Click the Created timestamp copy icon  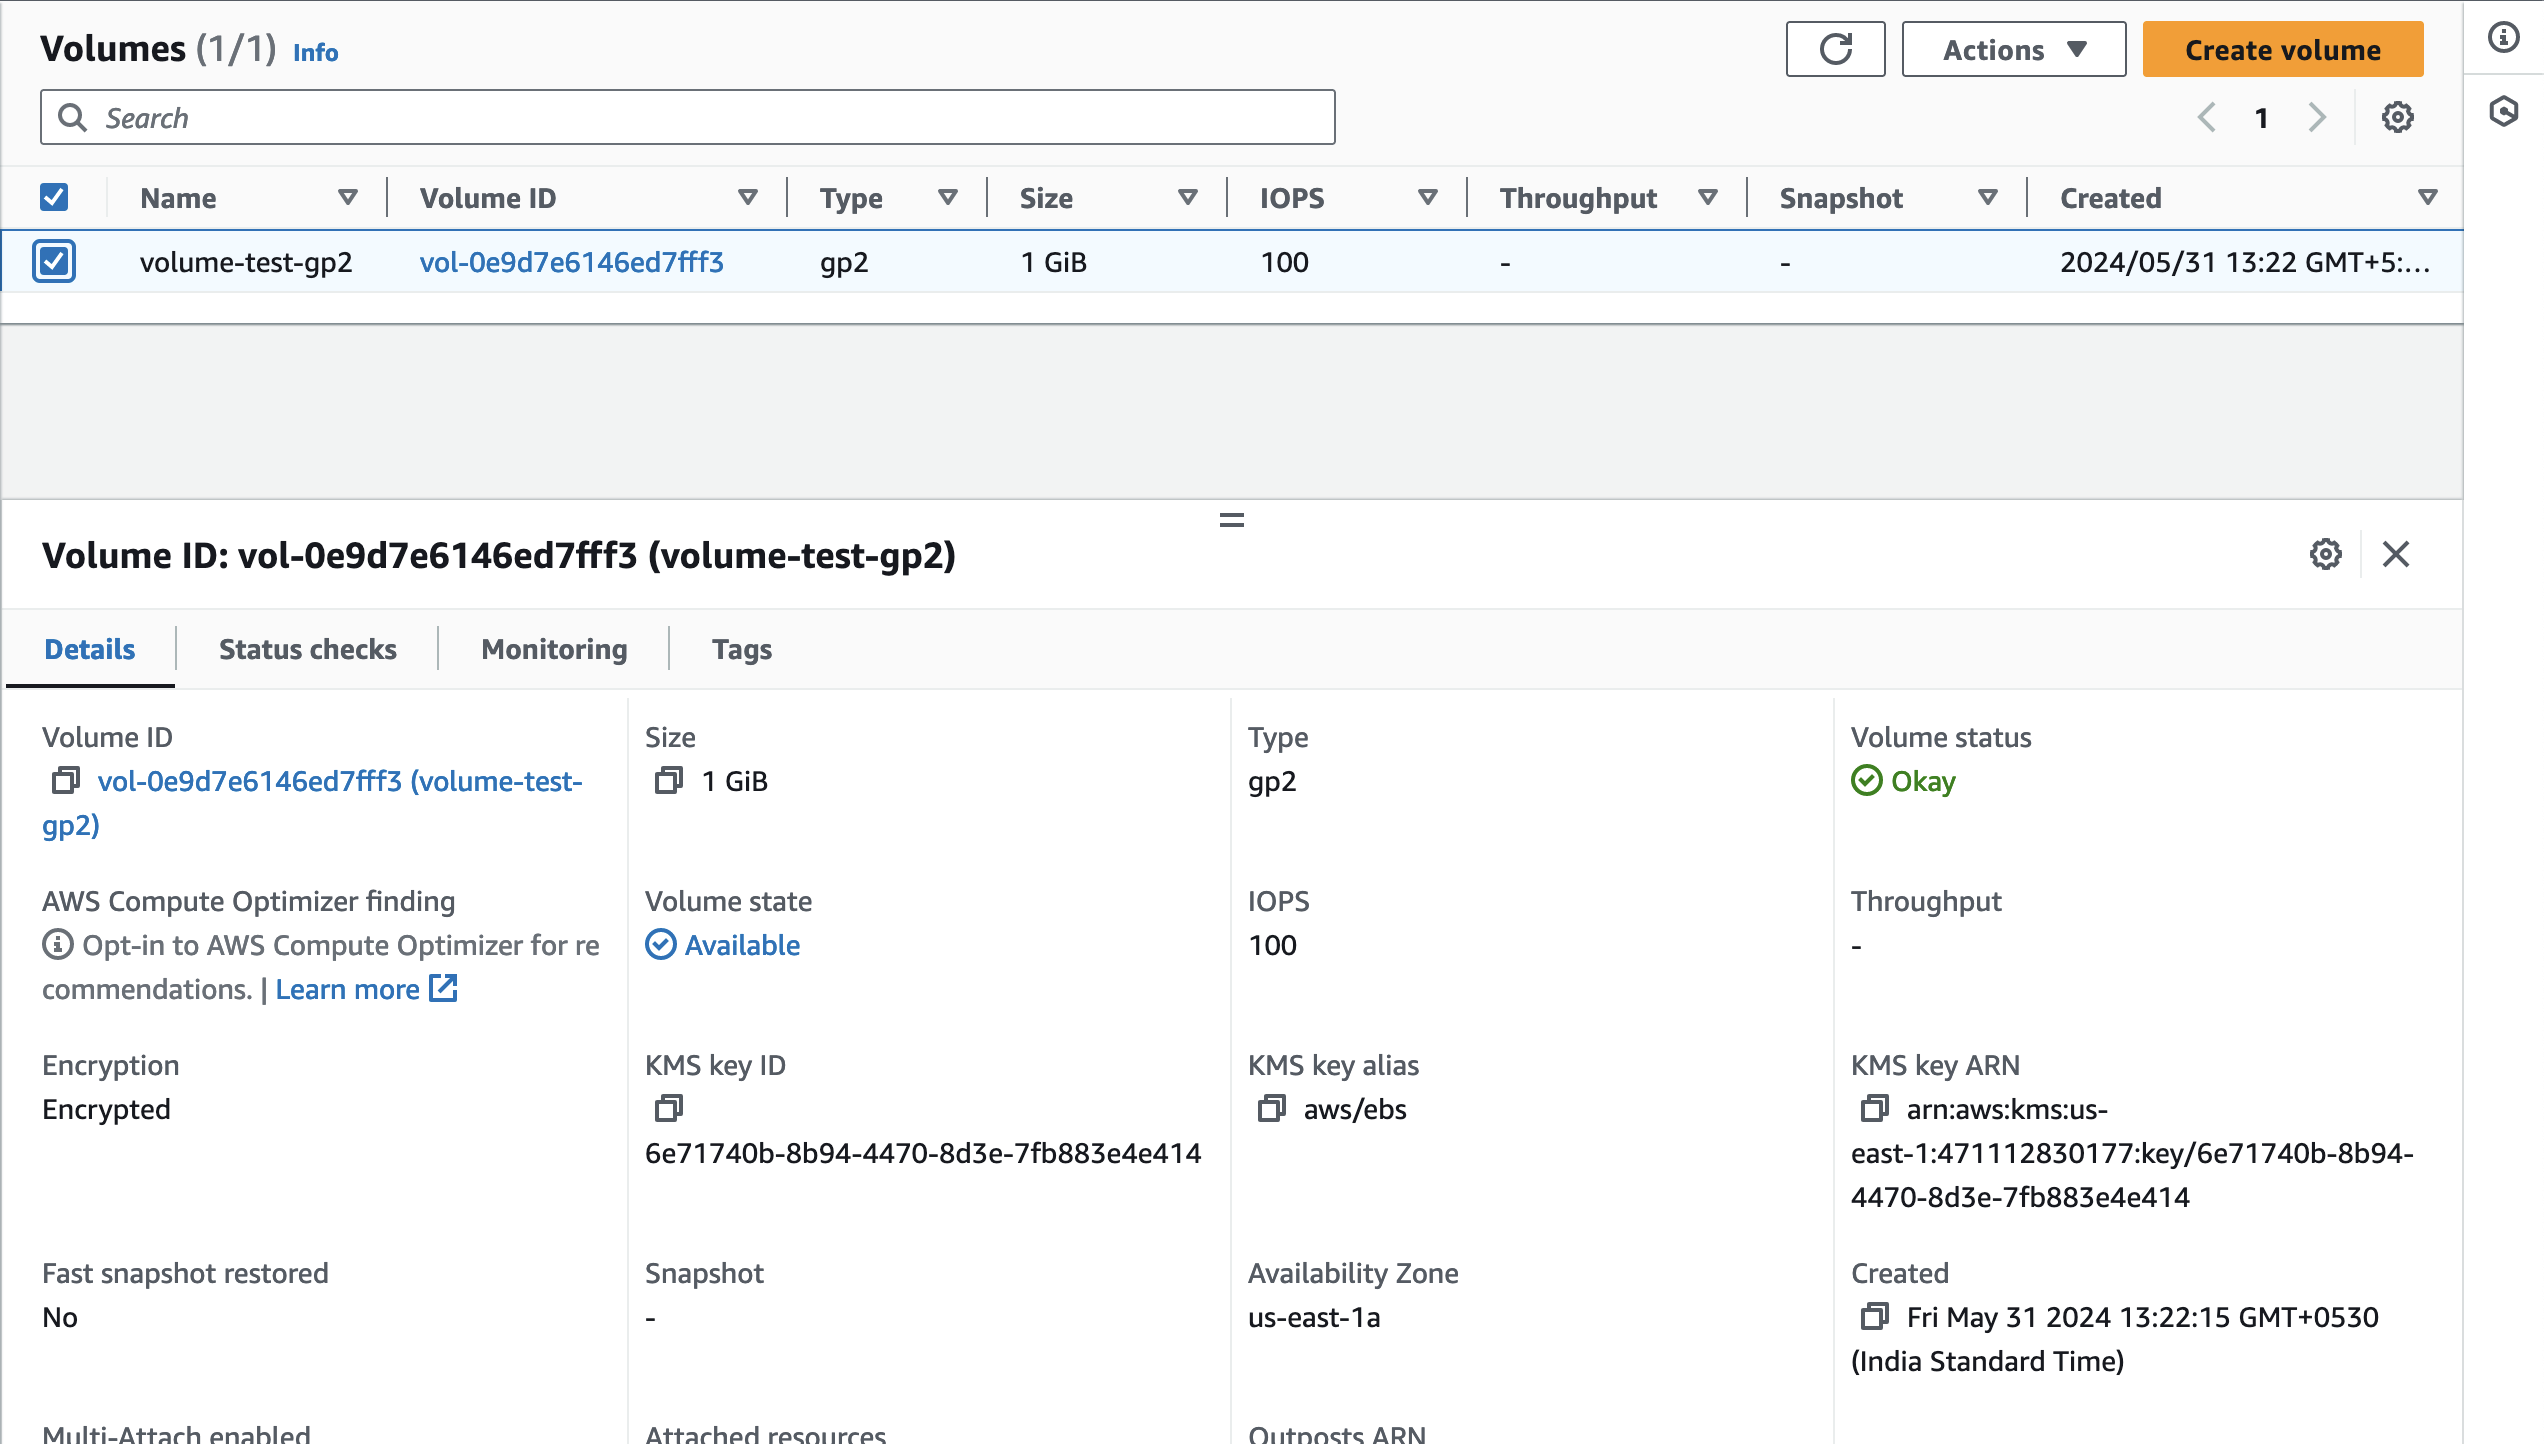[x=1877, y=1315]
